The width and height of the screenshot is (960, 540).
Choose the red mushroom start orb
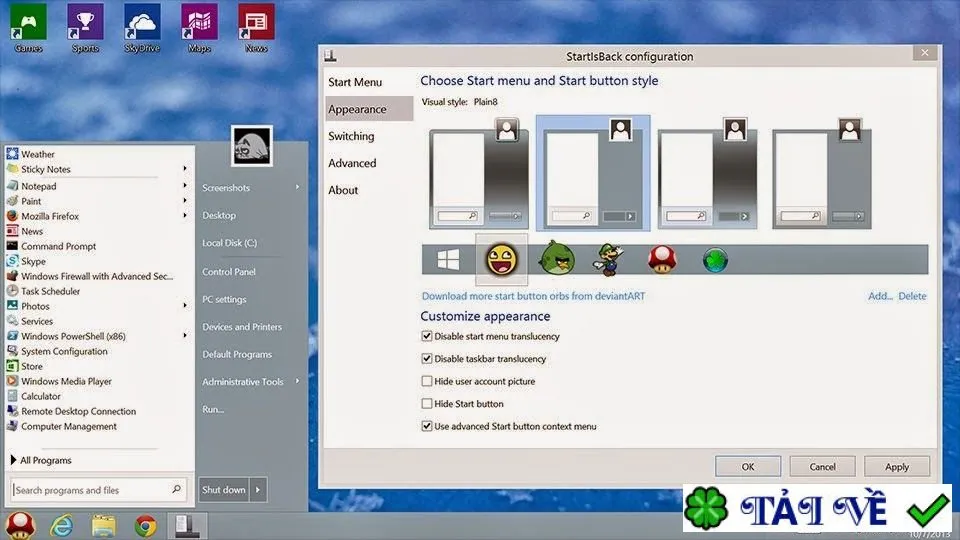pyautogui.click(x=662, y=259)
